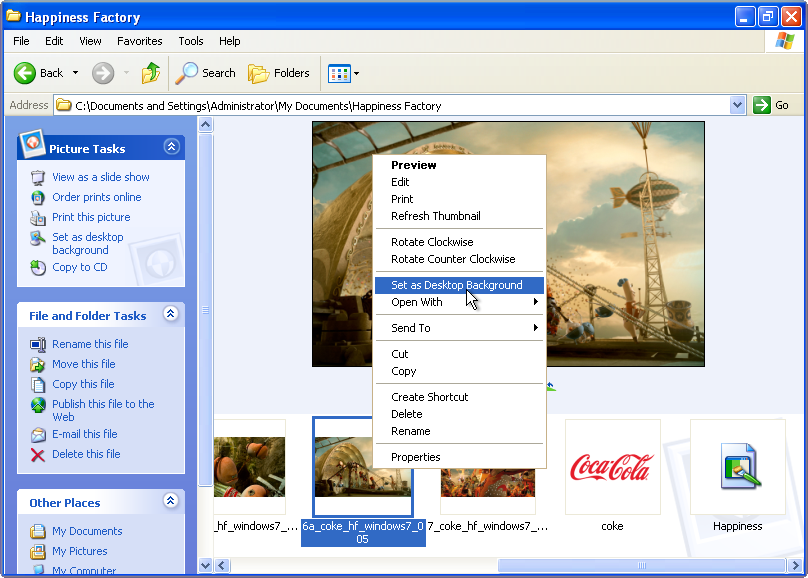This screenshot has width=808, height=578.
Task: Click the Copy to CD icon in Picture Tasks
Action: 38,267
